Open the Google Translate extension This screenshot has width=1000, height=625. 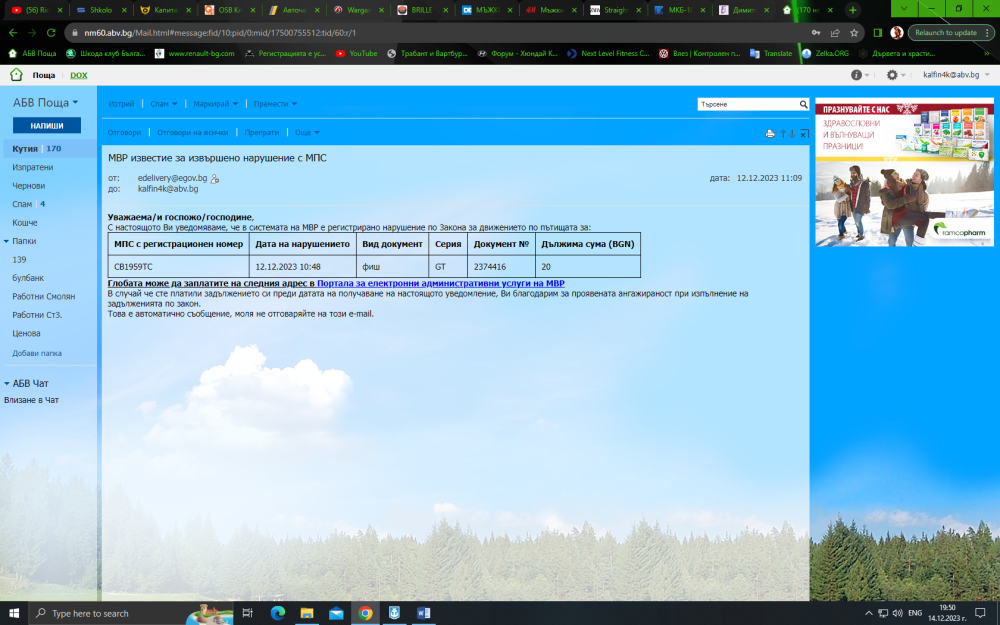[770, 53]
